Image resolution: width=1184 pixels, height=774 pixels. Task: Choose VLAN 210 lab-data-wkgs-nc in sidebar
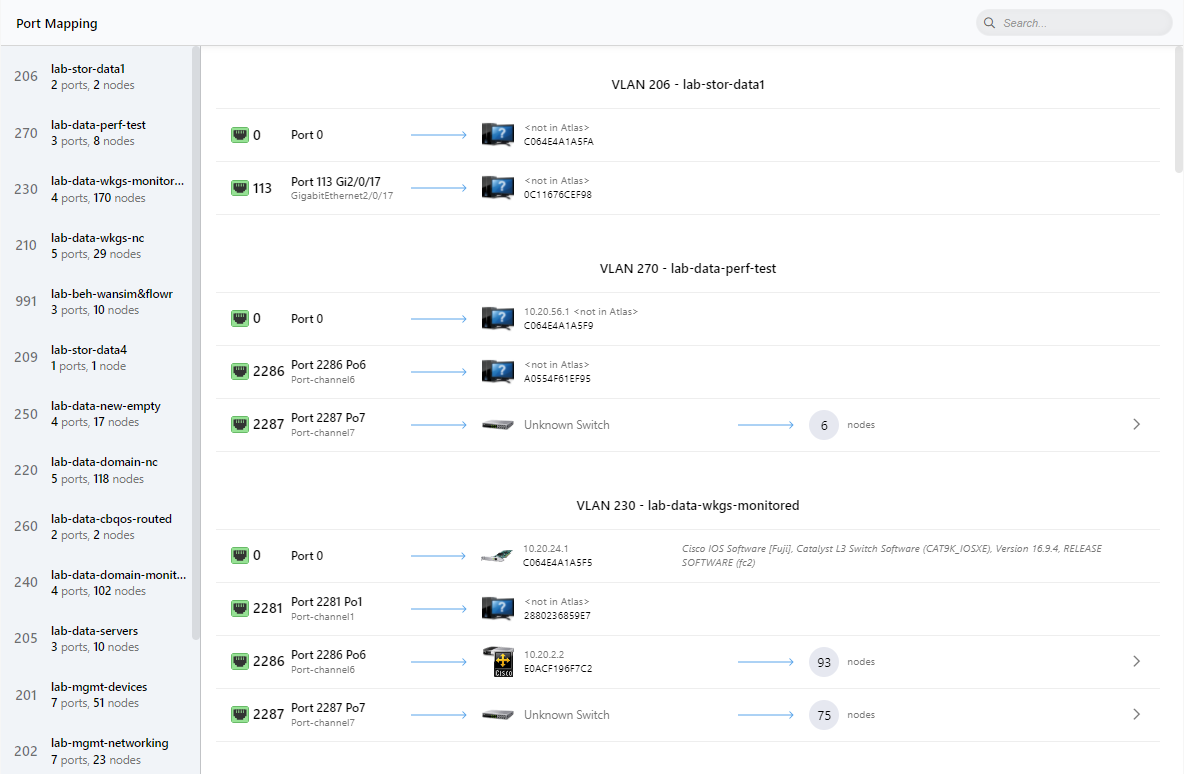tap(96, 245)
